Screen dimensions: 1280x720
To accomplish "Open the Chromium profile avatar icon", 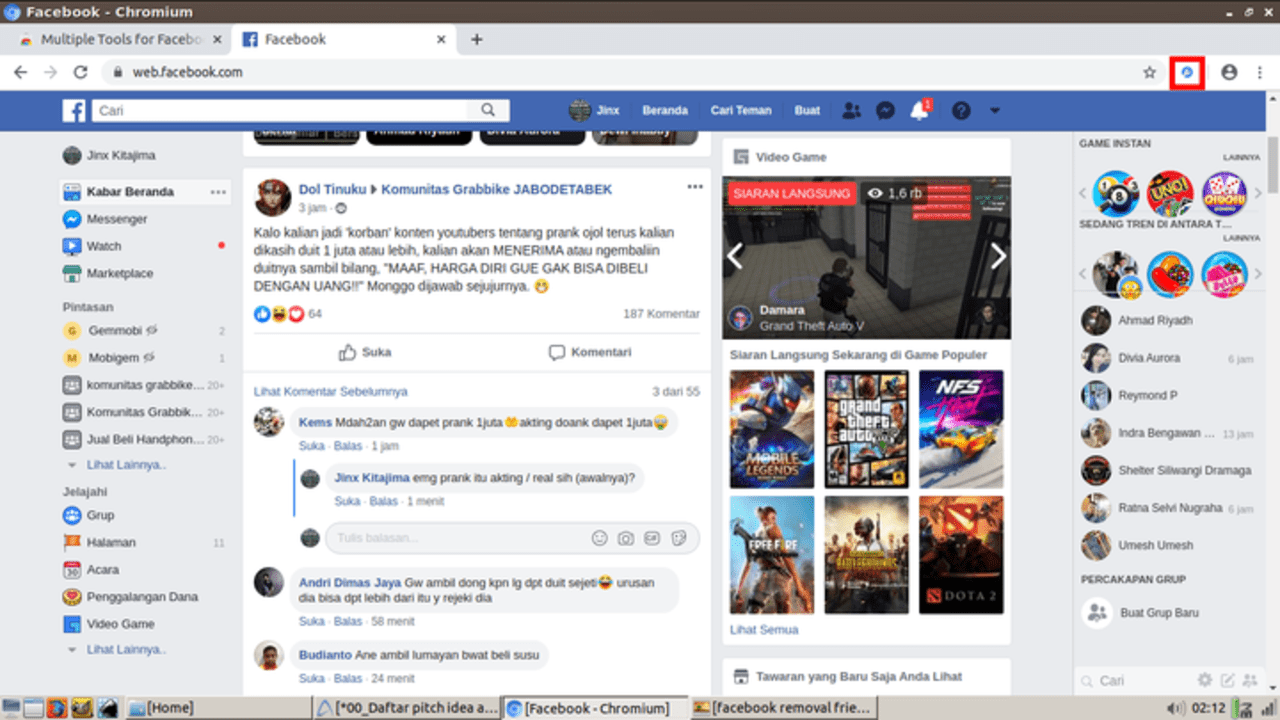I will 1229,72.
